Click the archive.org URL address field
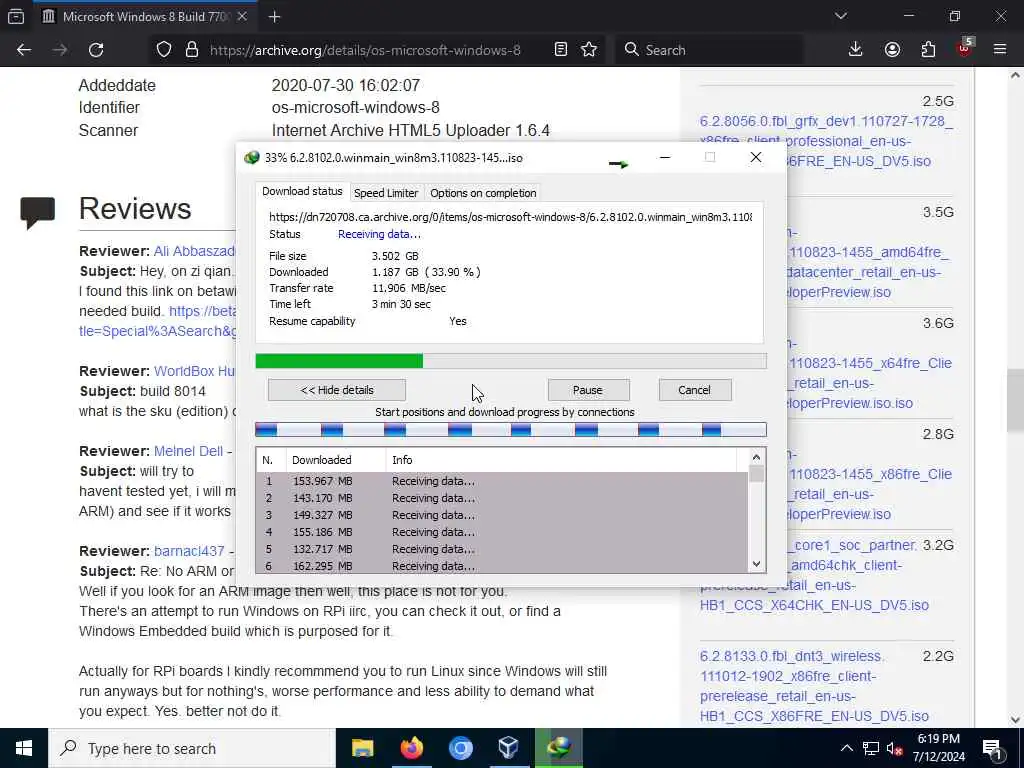The image size is (1024, 768). click(x=365, y=50)
